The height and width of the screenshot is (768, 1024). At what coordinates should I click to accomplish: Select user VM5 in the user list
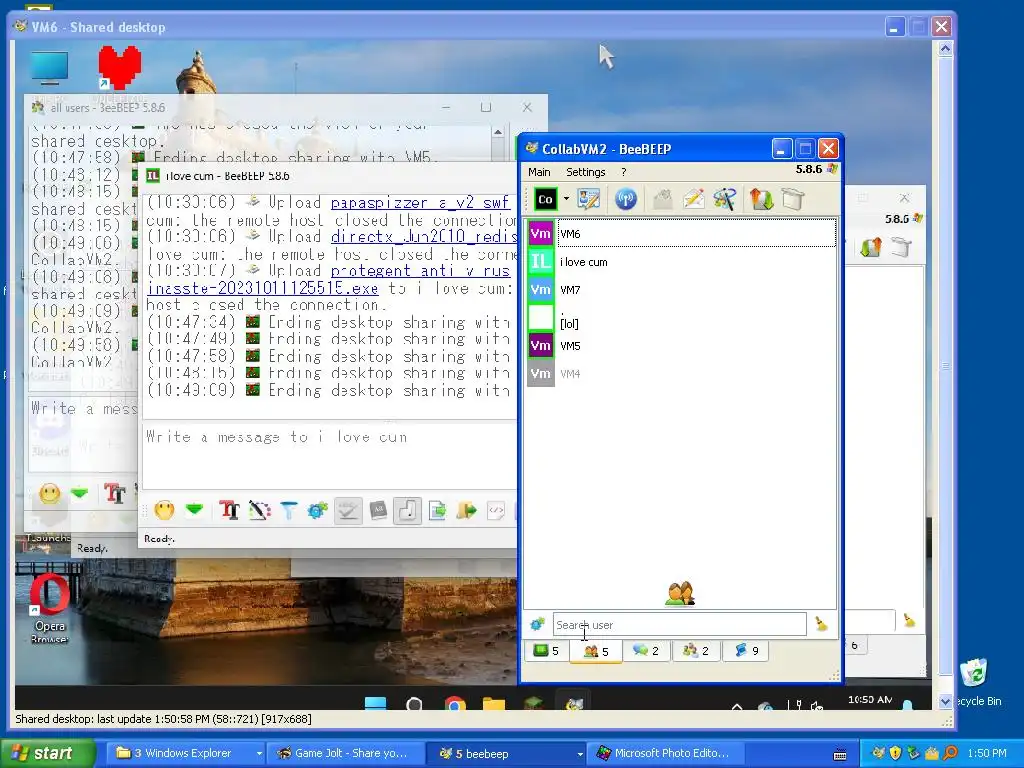point(681,346)
